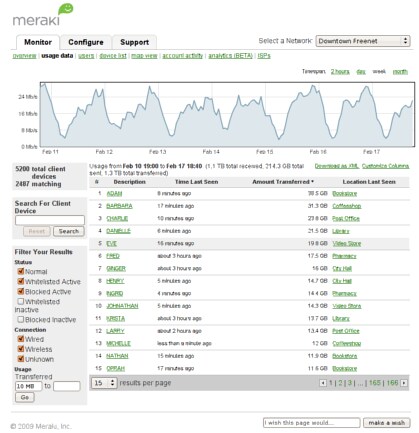
Task: Click the Time Last Seen column header
Action: tap(196, 182)
